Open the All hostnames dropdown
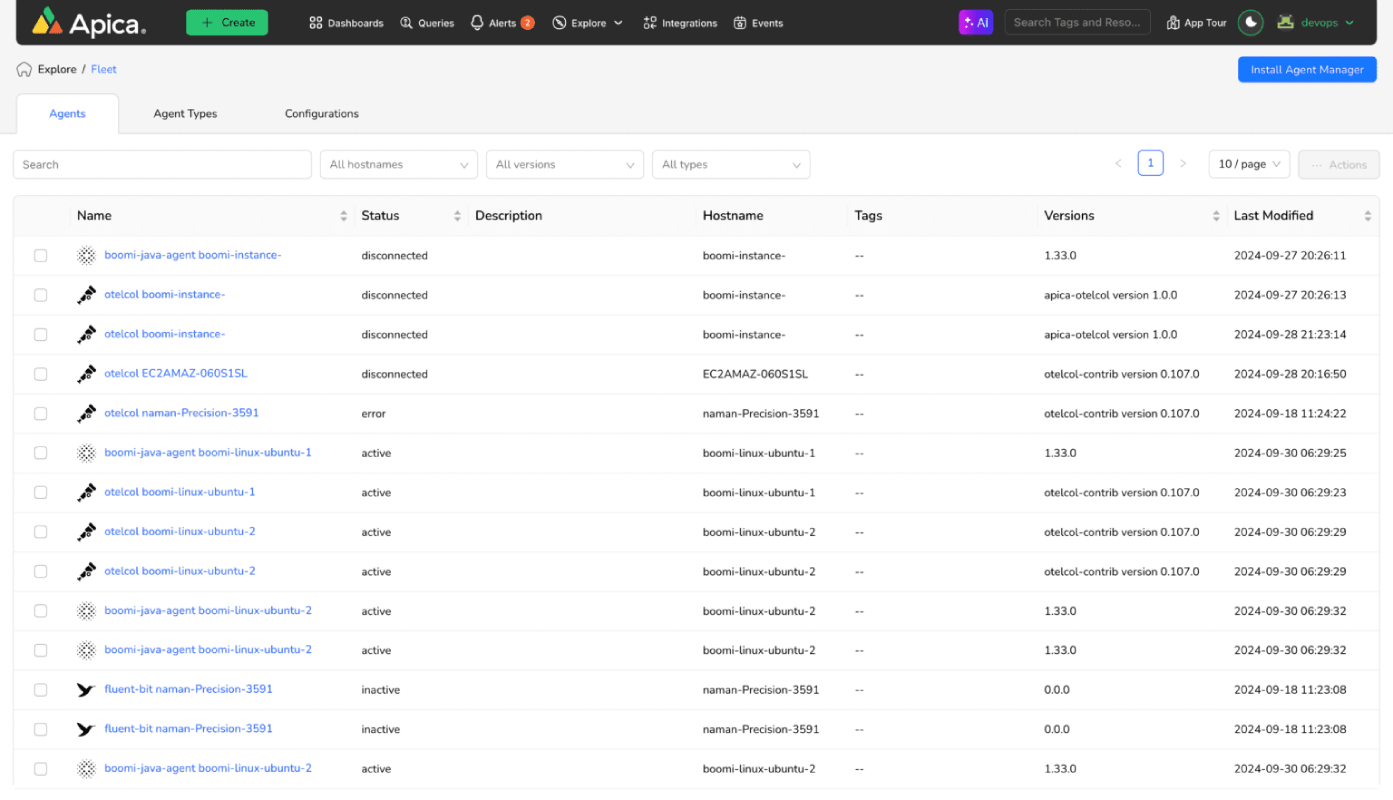The image size is (1393, 800). pos(399,164)
